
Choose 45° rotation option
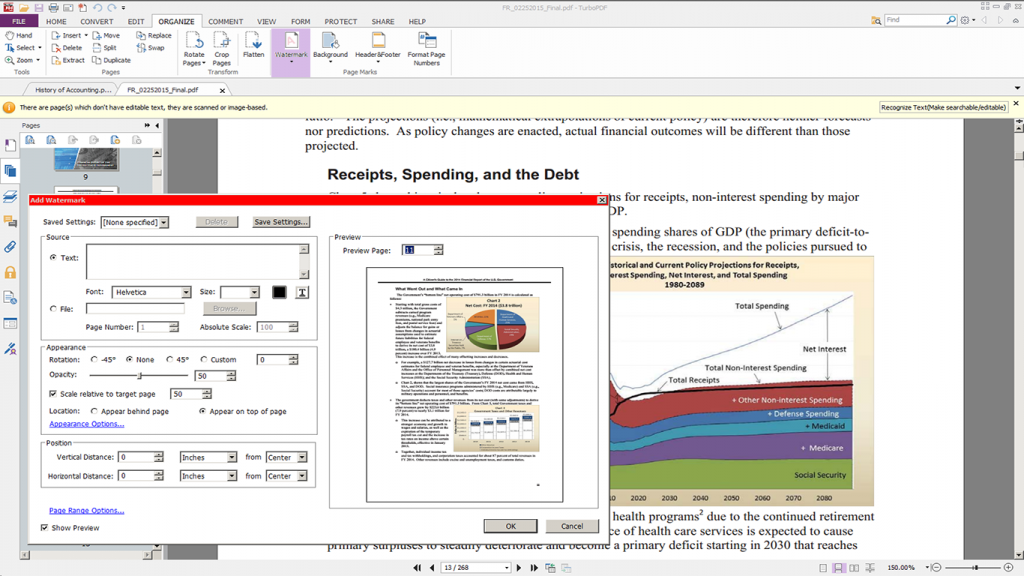click(170, 360)
